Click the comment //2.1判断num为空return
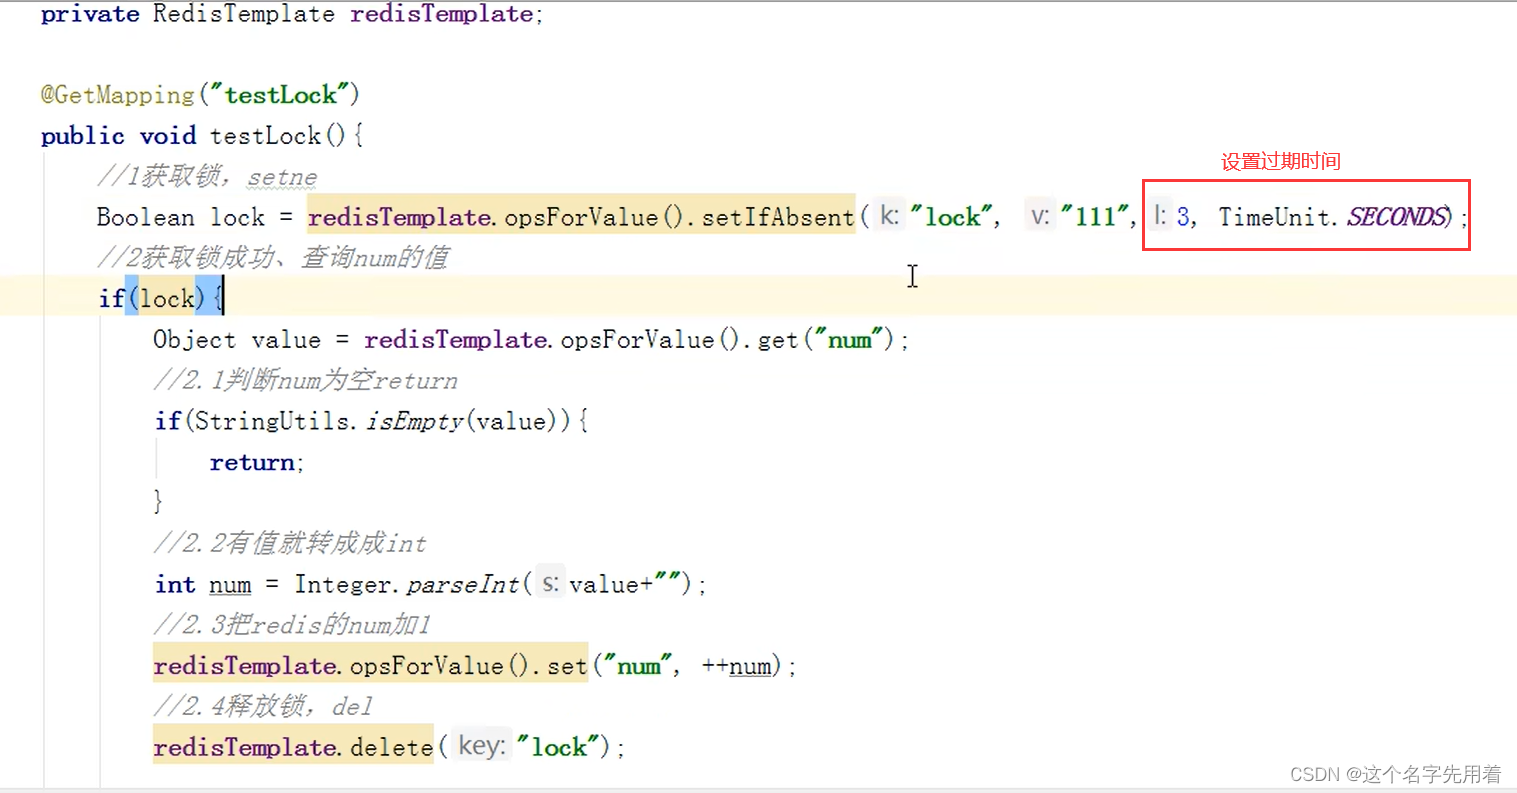 coord(305,381)
